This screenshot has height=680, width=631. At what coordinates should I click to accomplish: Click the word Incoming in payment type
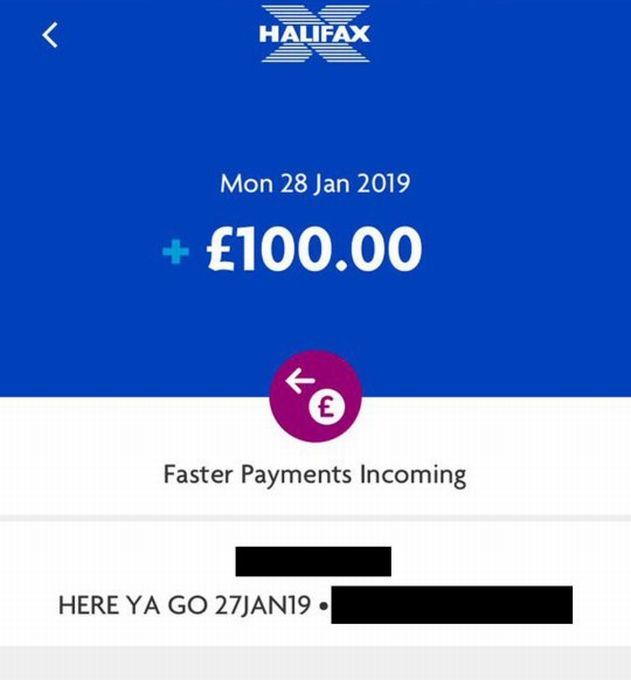coord(413,475)
